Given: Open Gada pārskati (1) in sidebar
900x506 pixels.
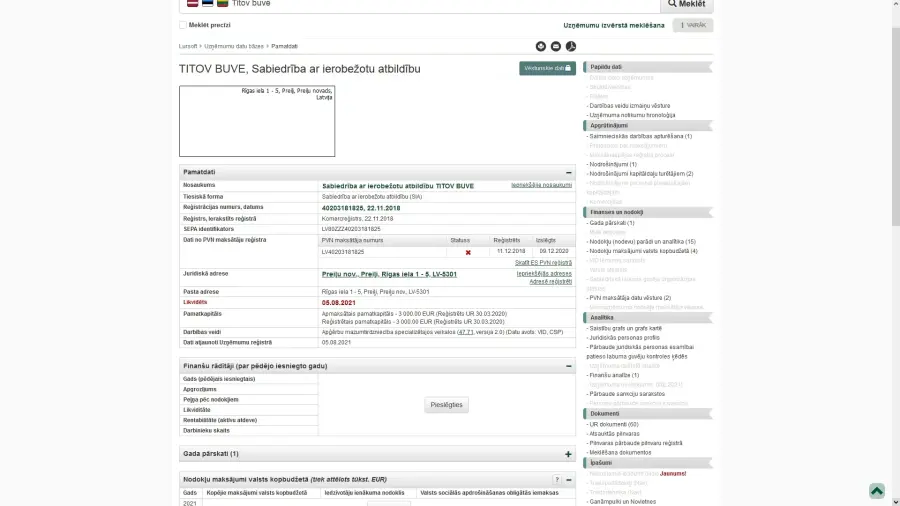Looking at the screenshot, I should 612,223.
